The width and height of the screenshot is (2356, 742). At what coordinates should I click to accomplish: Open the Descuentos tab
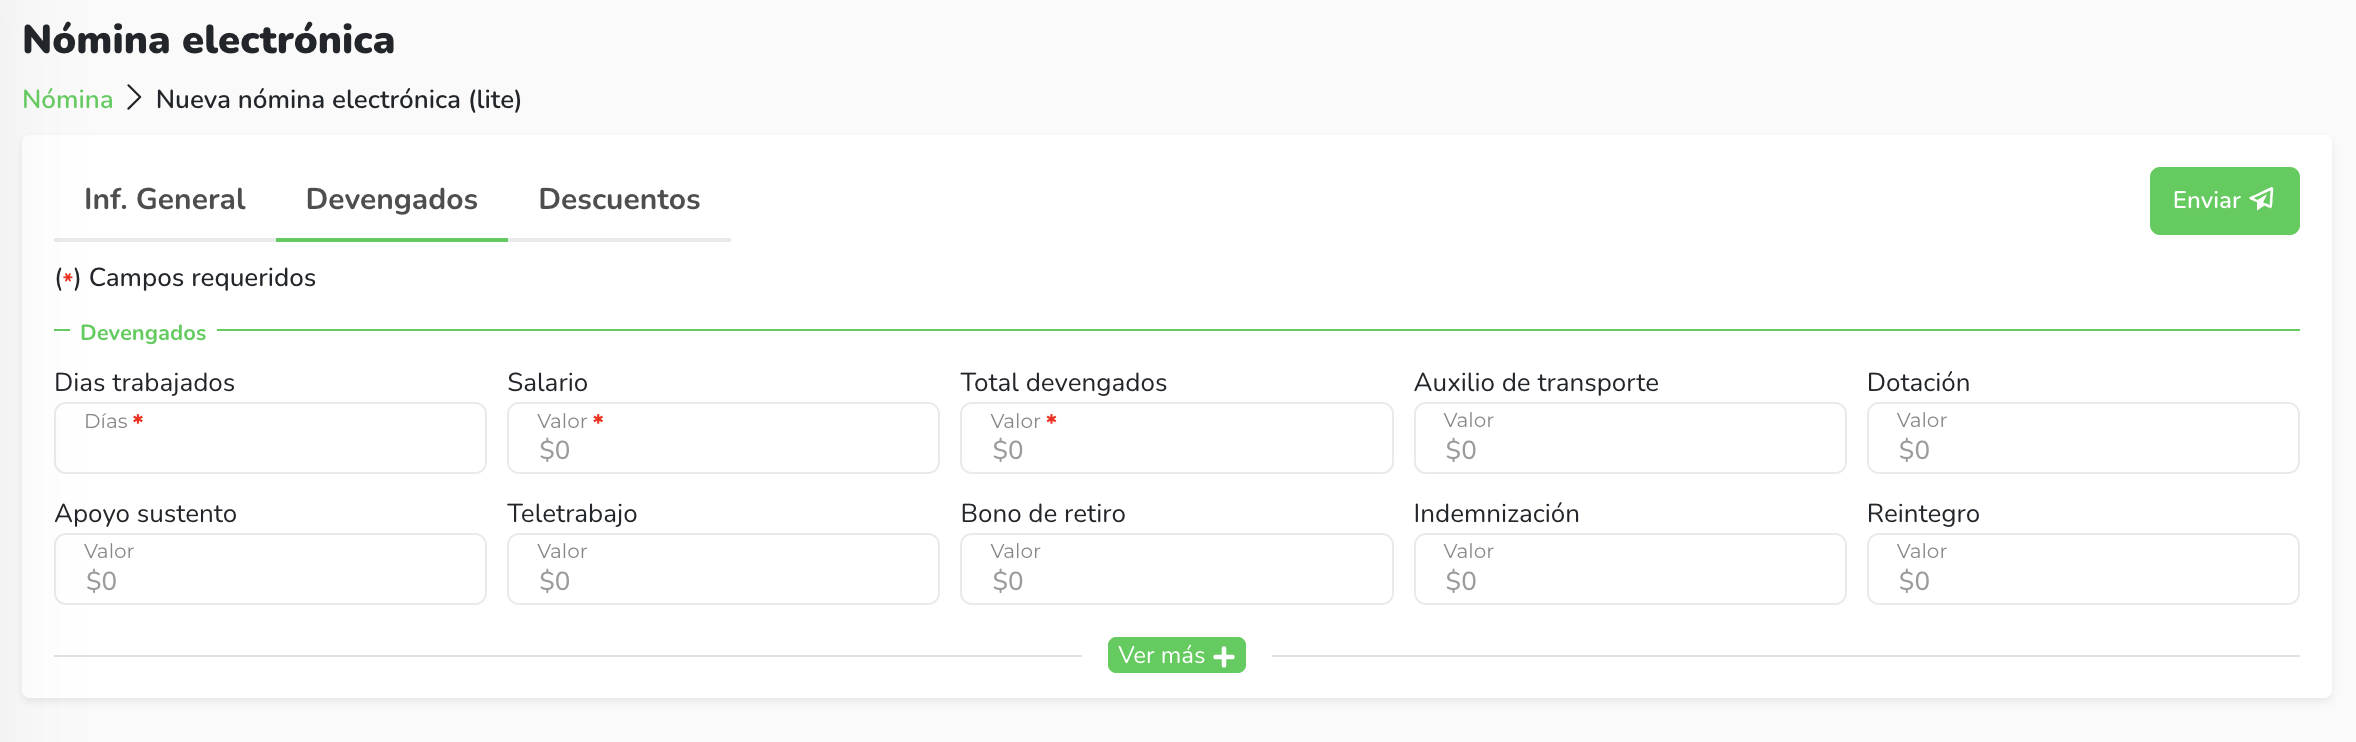coord(619,200)
